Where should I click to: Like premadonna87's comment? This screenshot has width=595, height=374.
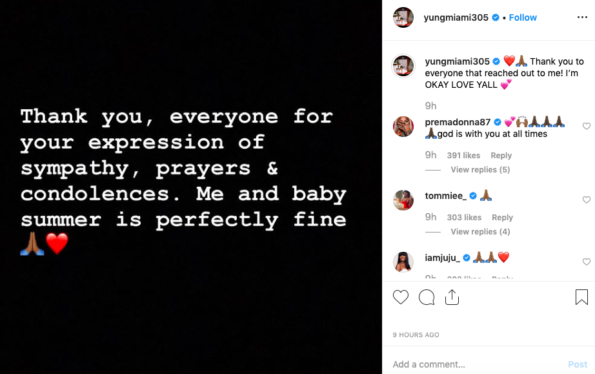click(x=586, y=126)
